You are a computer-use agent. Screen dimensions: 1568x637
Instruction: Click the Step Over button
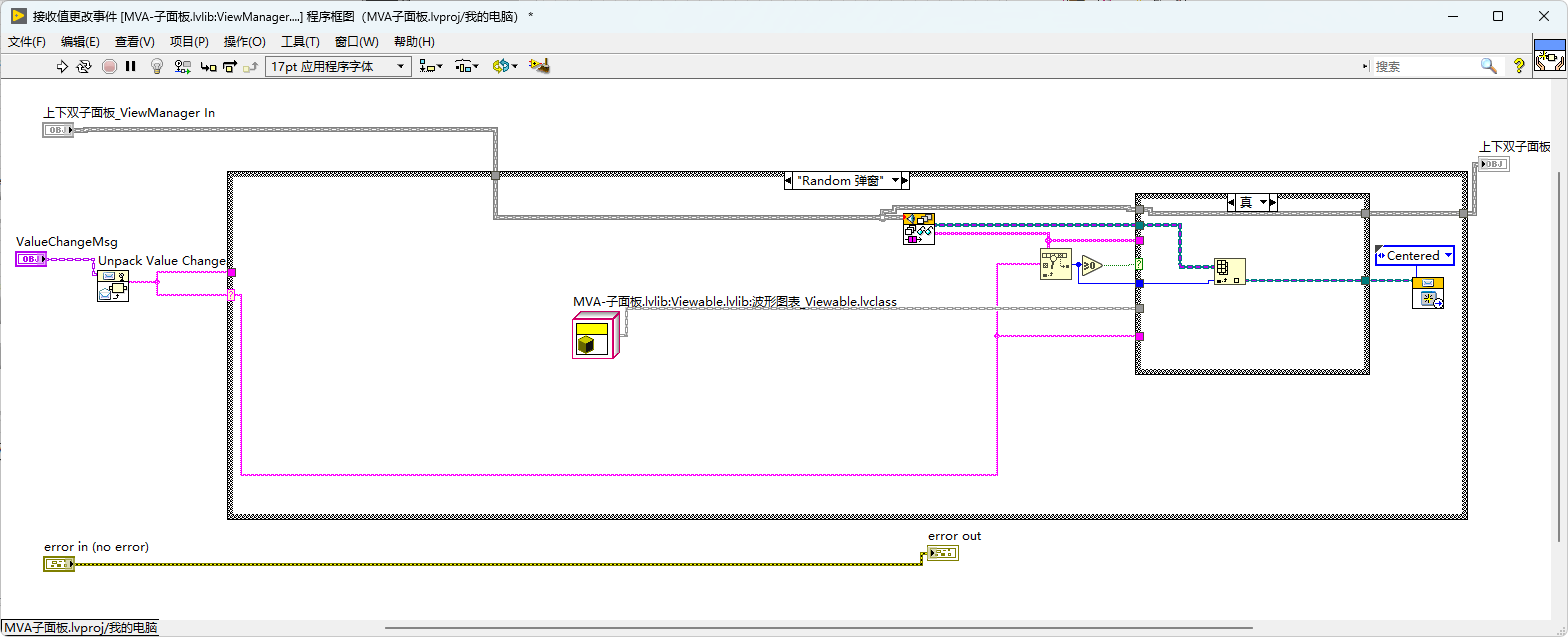coord(229,66)
